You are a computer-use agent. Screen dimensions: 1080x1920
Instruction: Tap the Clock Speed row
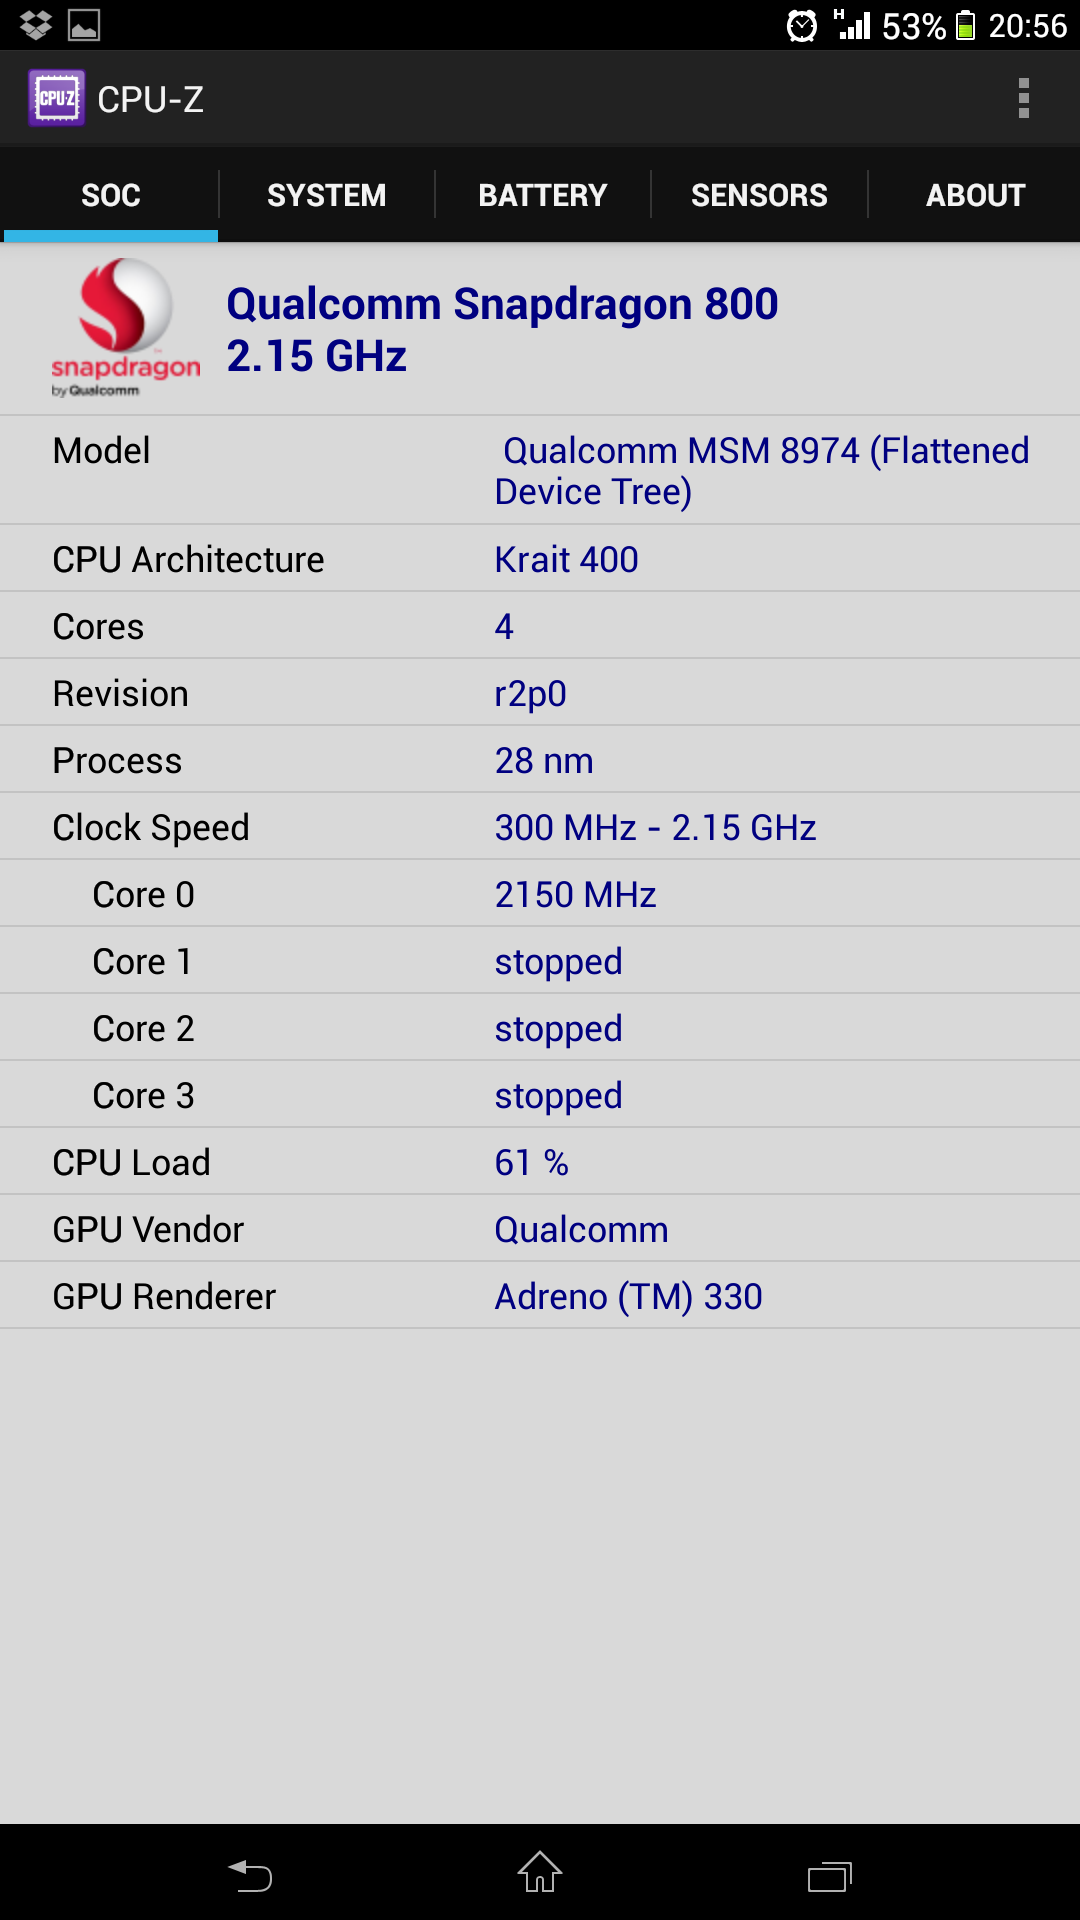(540, 827)
